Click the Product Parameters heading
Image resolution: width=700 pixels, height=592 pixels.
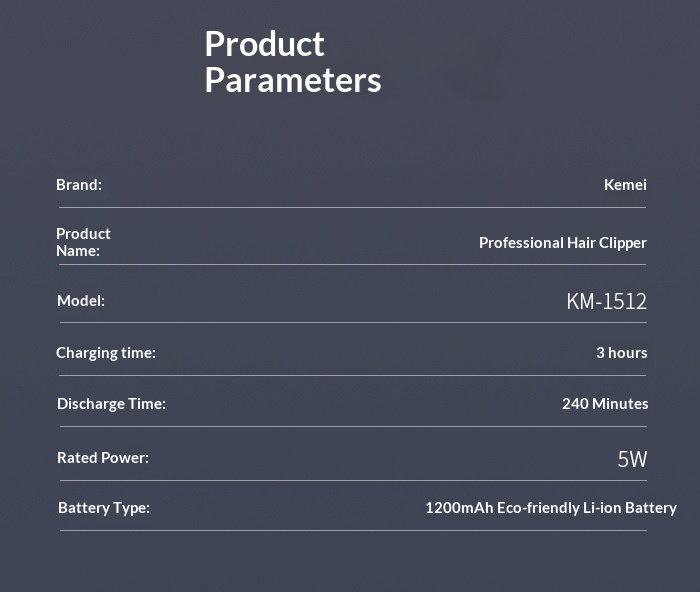tap(292, 62)
